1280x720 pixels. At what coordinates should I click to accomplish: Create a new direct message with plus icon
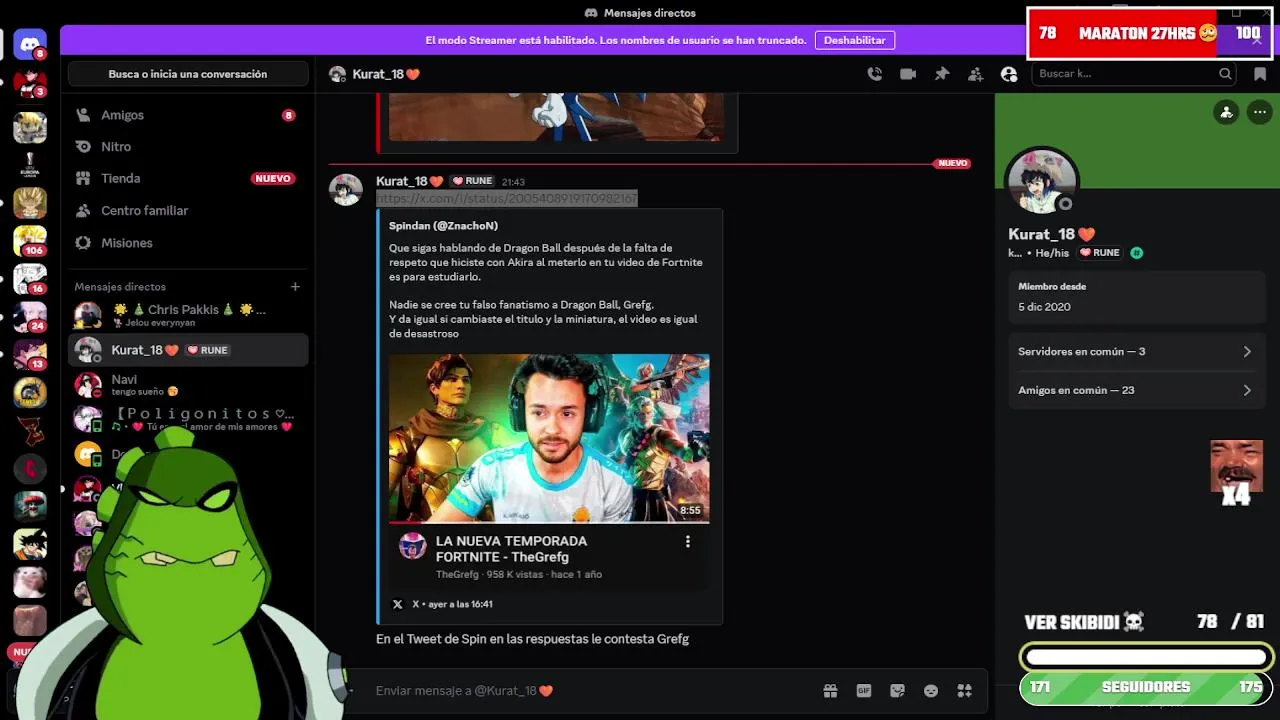295,287
